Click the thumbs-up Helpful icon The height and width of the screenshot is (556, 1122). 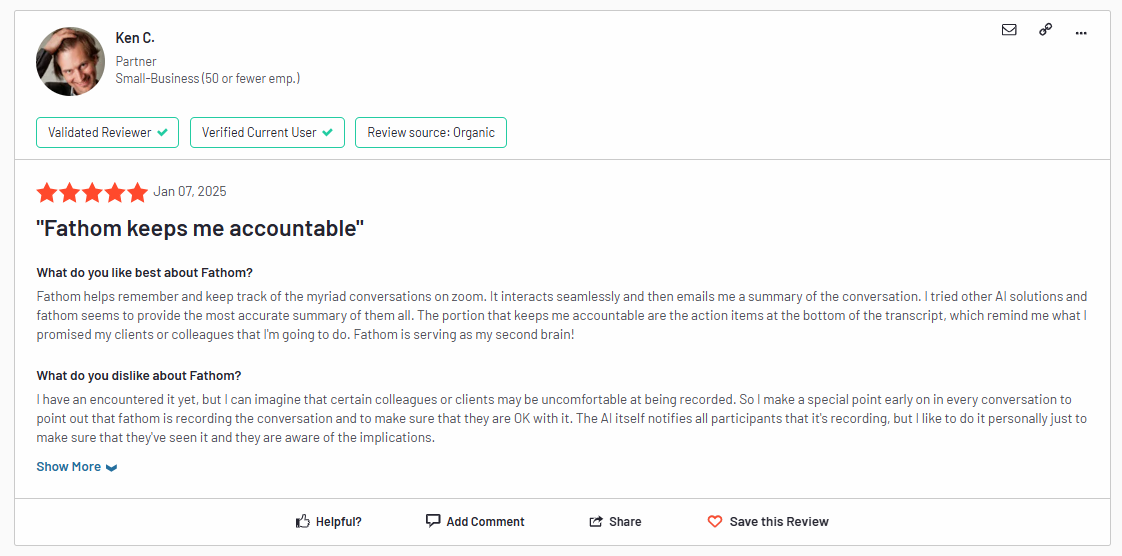(303, 522)
